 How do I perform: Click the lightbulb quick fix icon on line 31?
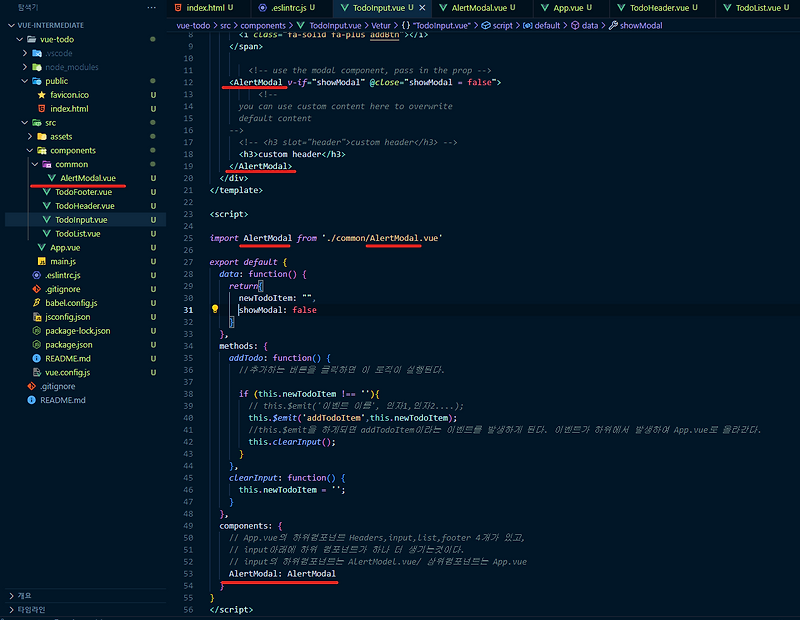[215, 310]
